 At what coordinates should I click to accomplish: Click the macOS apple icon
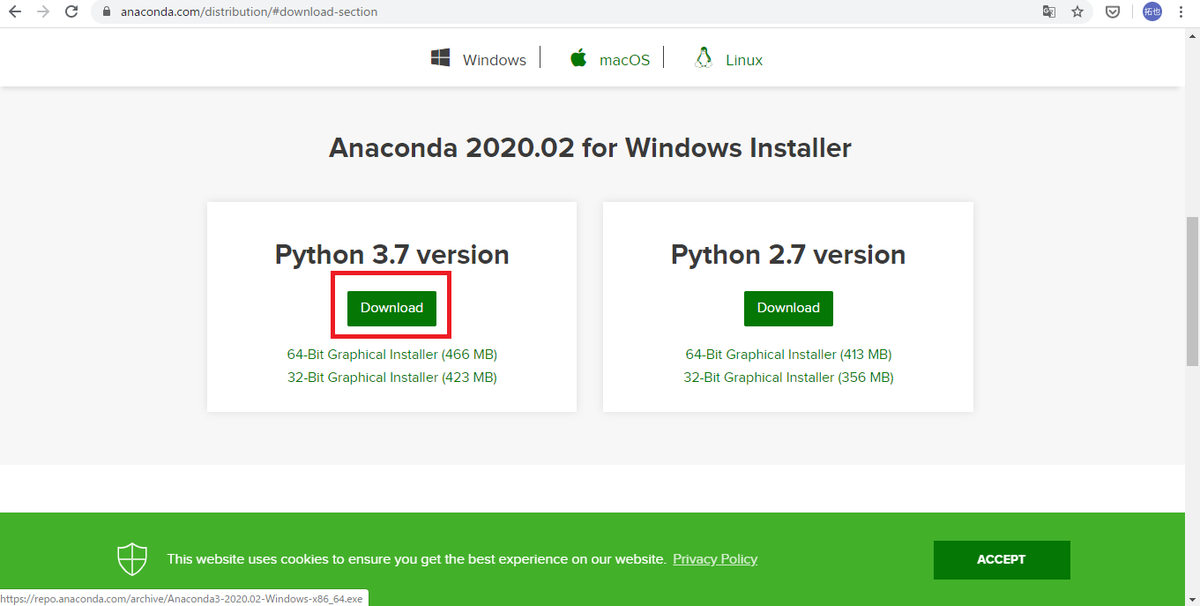pyautogui.click(x=578, y=57)
